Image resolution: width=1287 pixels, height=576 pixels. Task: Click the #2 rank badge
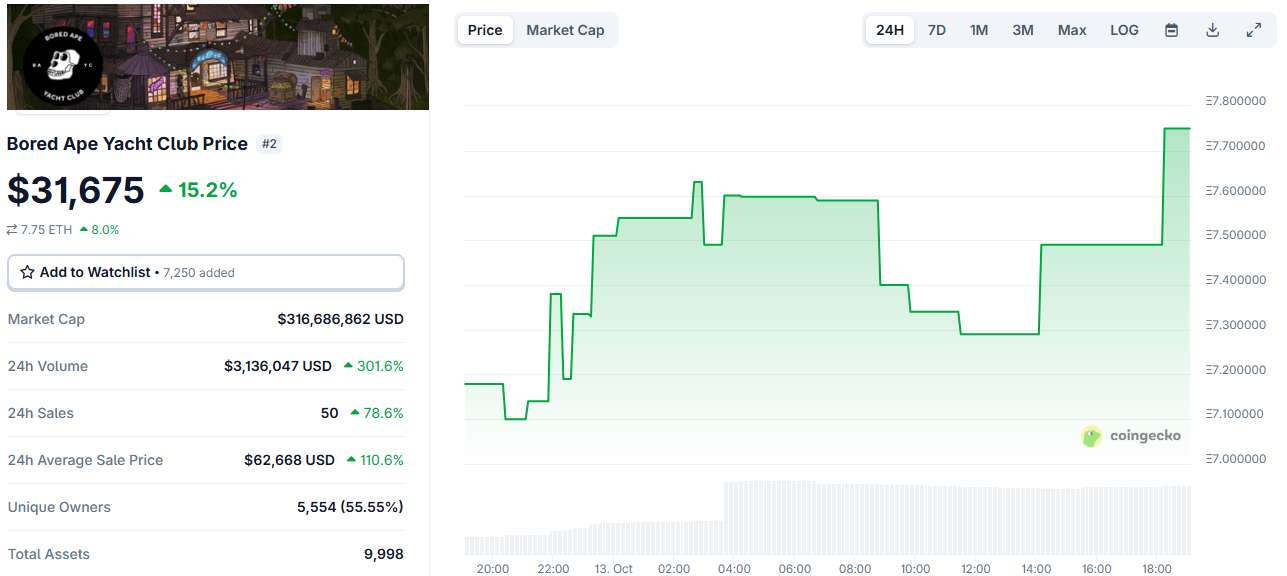(x=269, y=144)
